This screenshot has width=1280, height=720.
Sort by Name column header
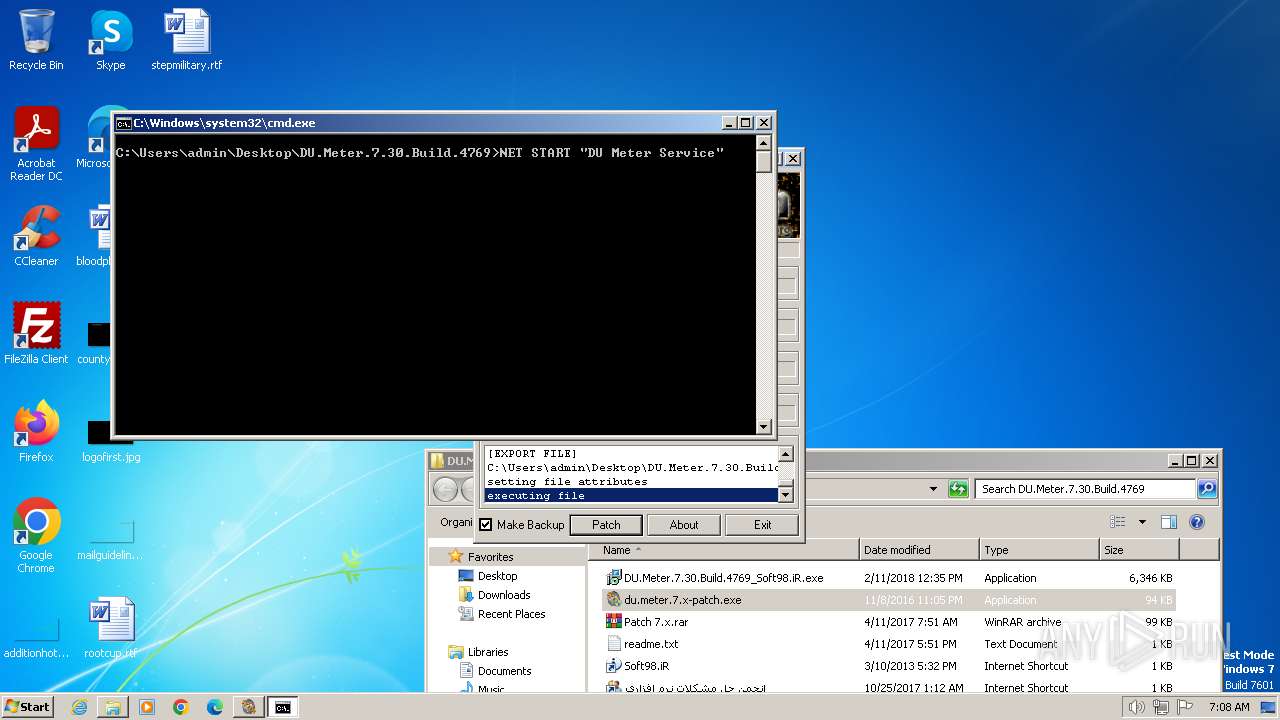pos(724,550)
